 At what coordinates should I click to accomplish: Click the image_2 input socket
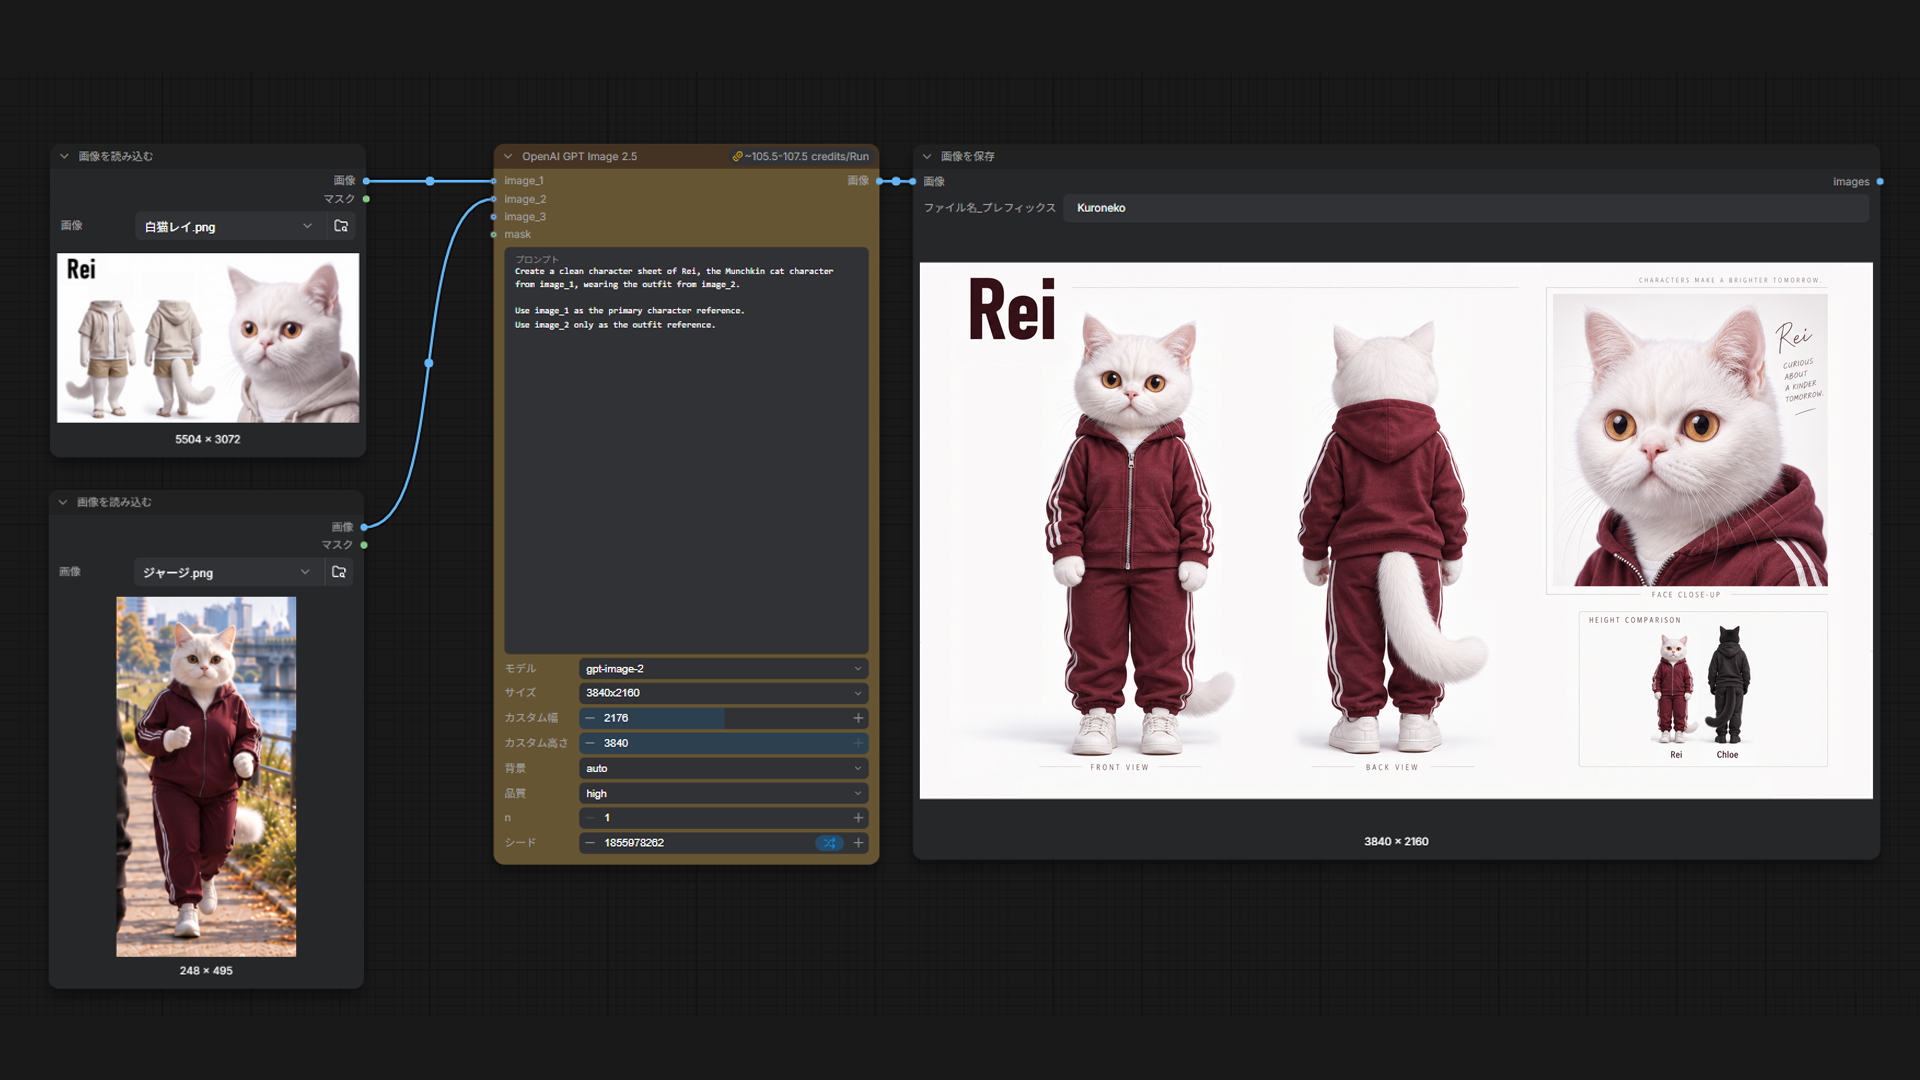coord(494,199)
